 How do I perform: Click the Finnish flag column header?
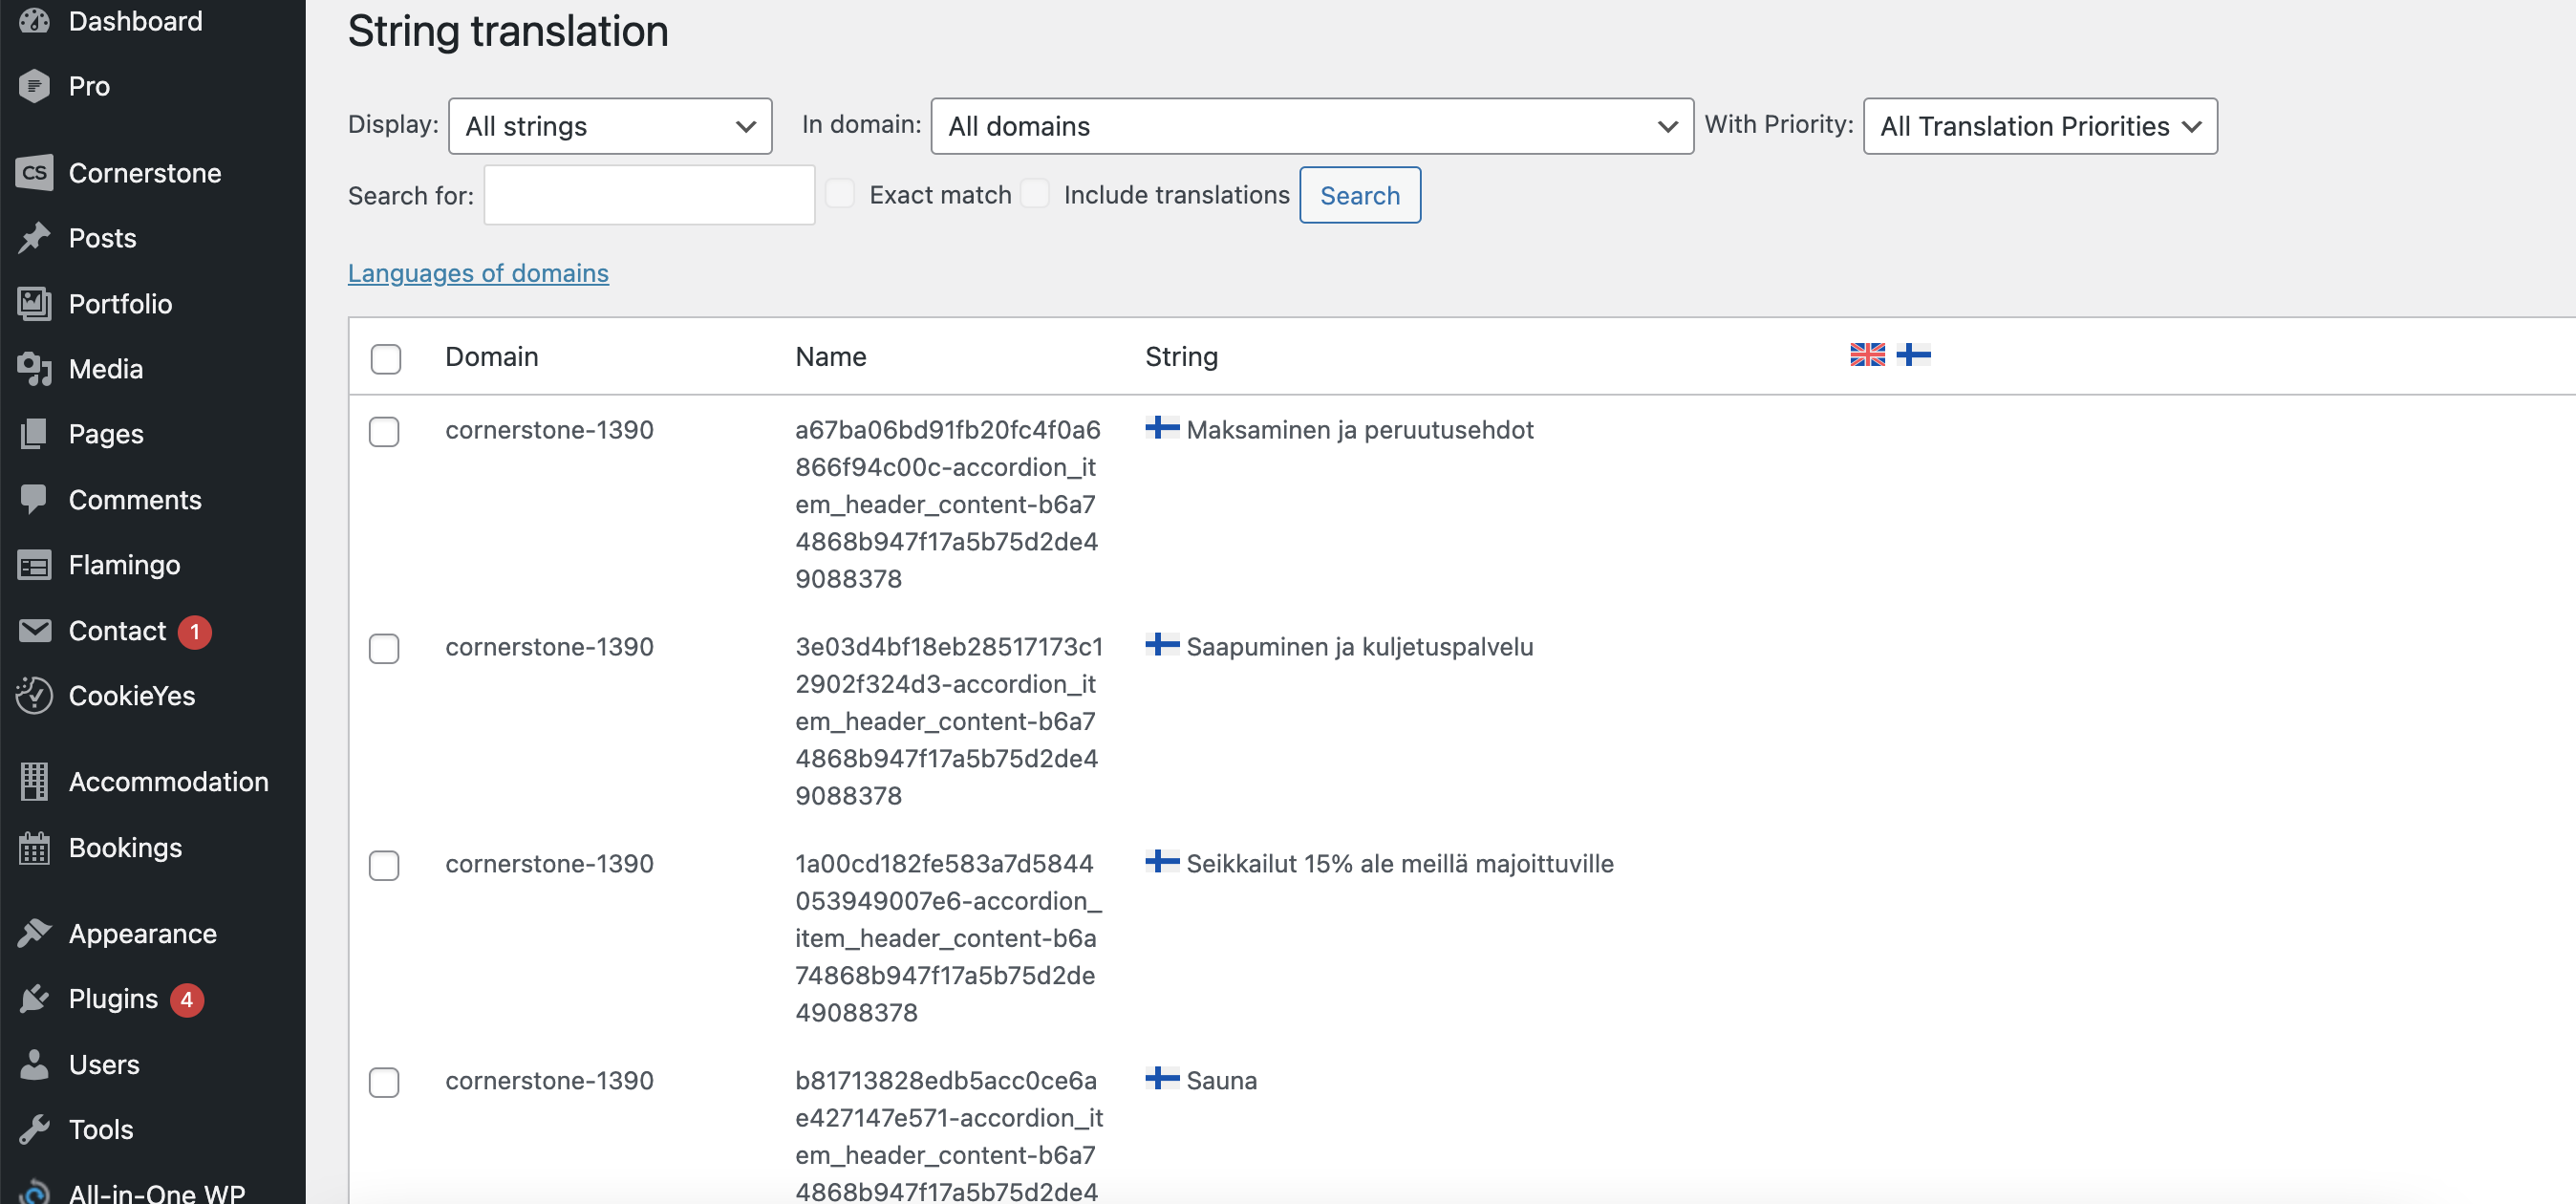[1912, 355]
